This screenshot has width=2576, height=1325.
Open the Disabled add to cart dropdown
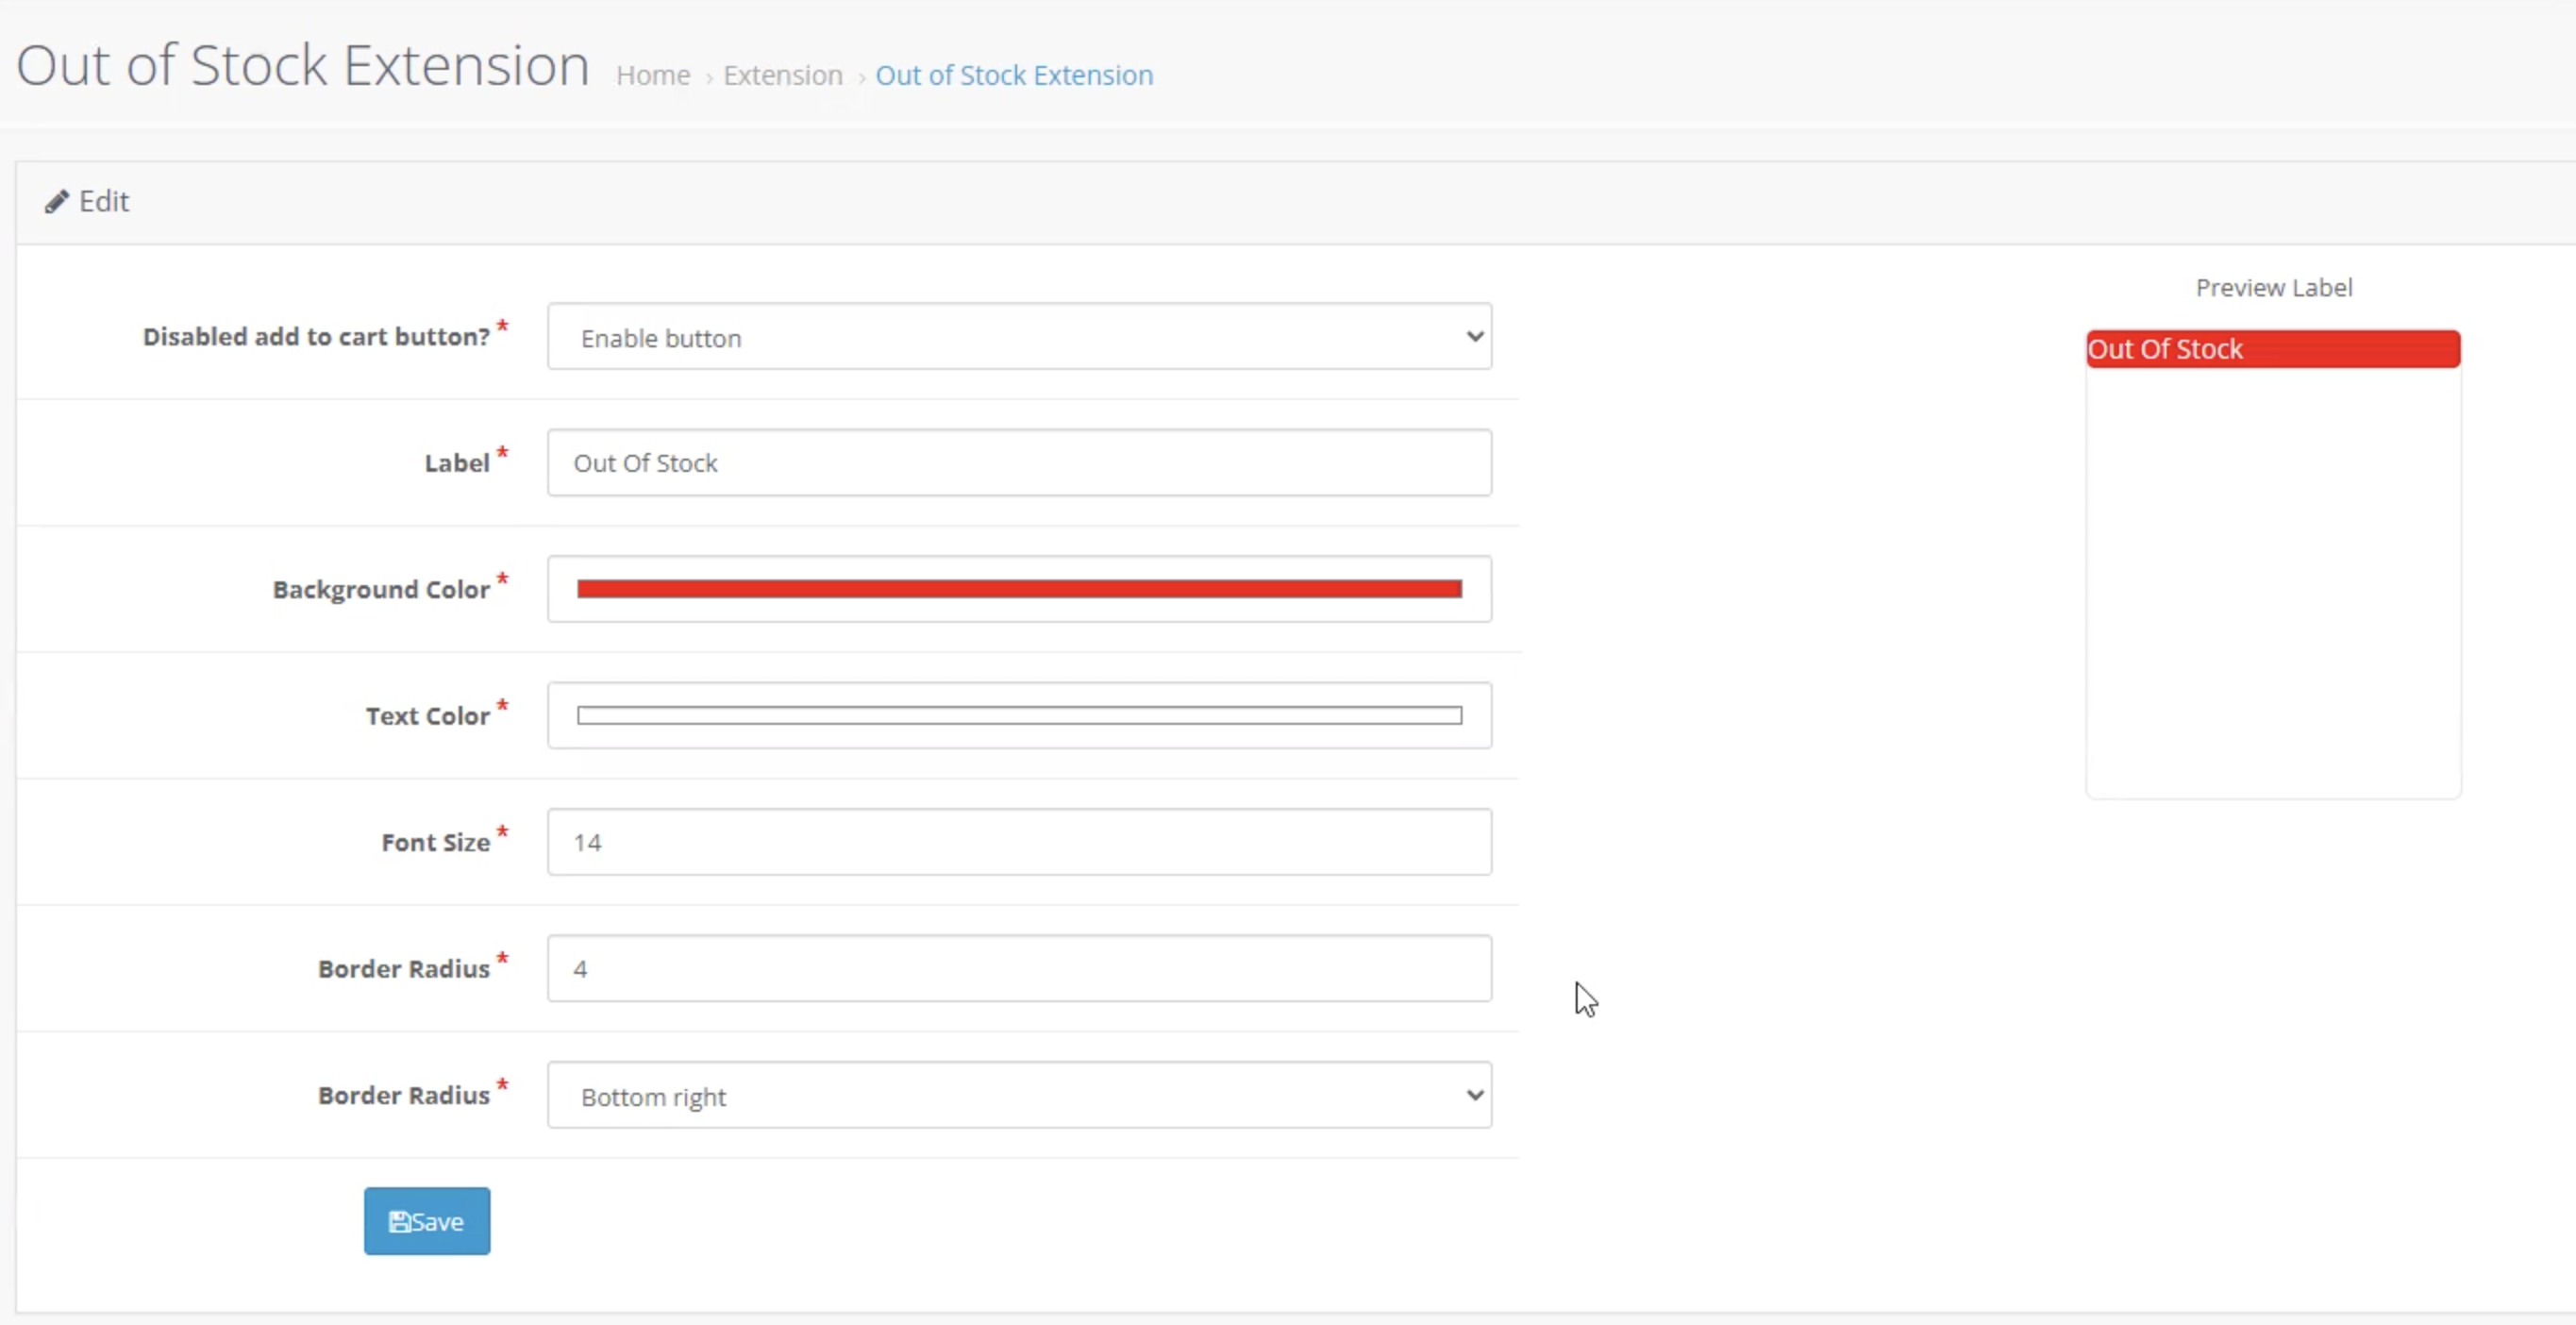point(1019,337)
